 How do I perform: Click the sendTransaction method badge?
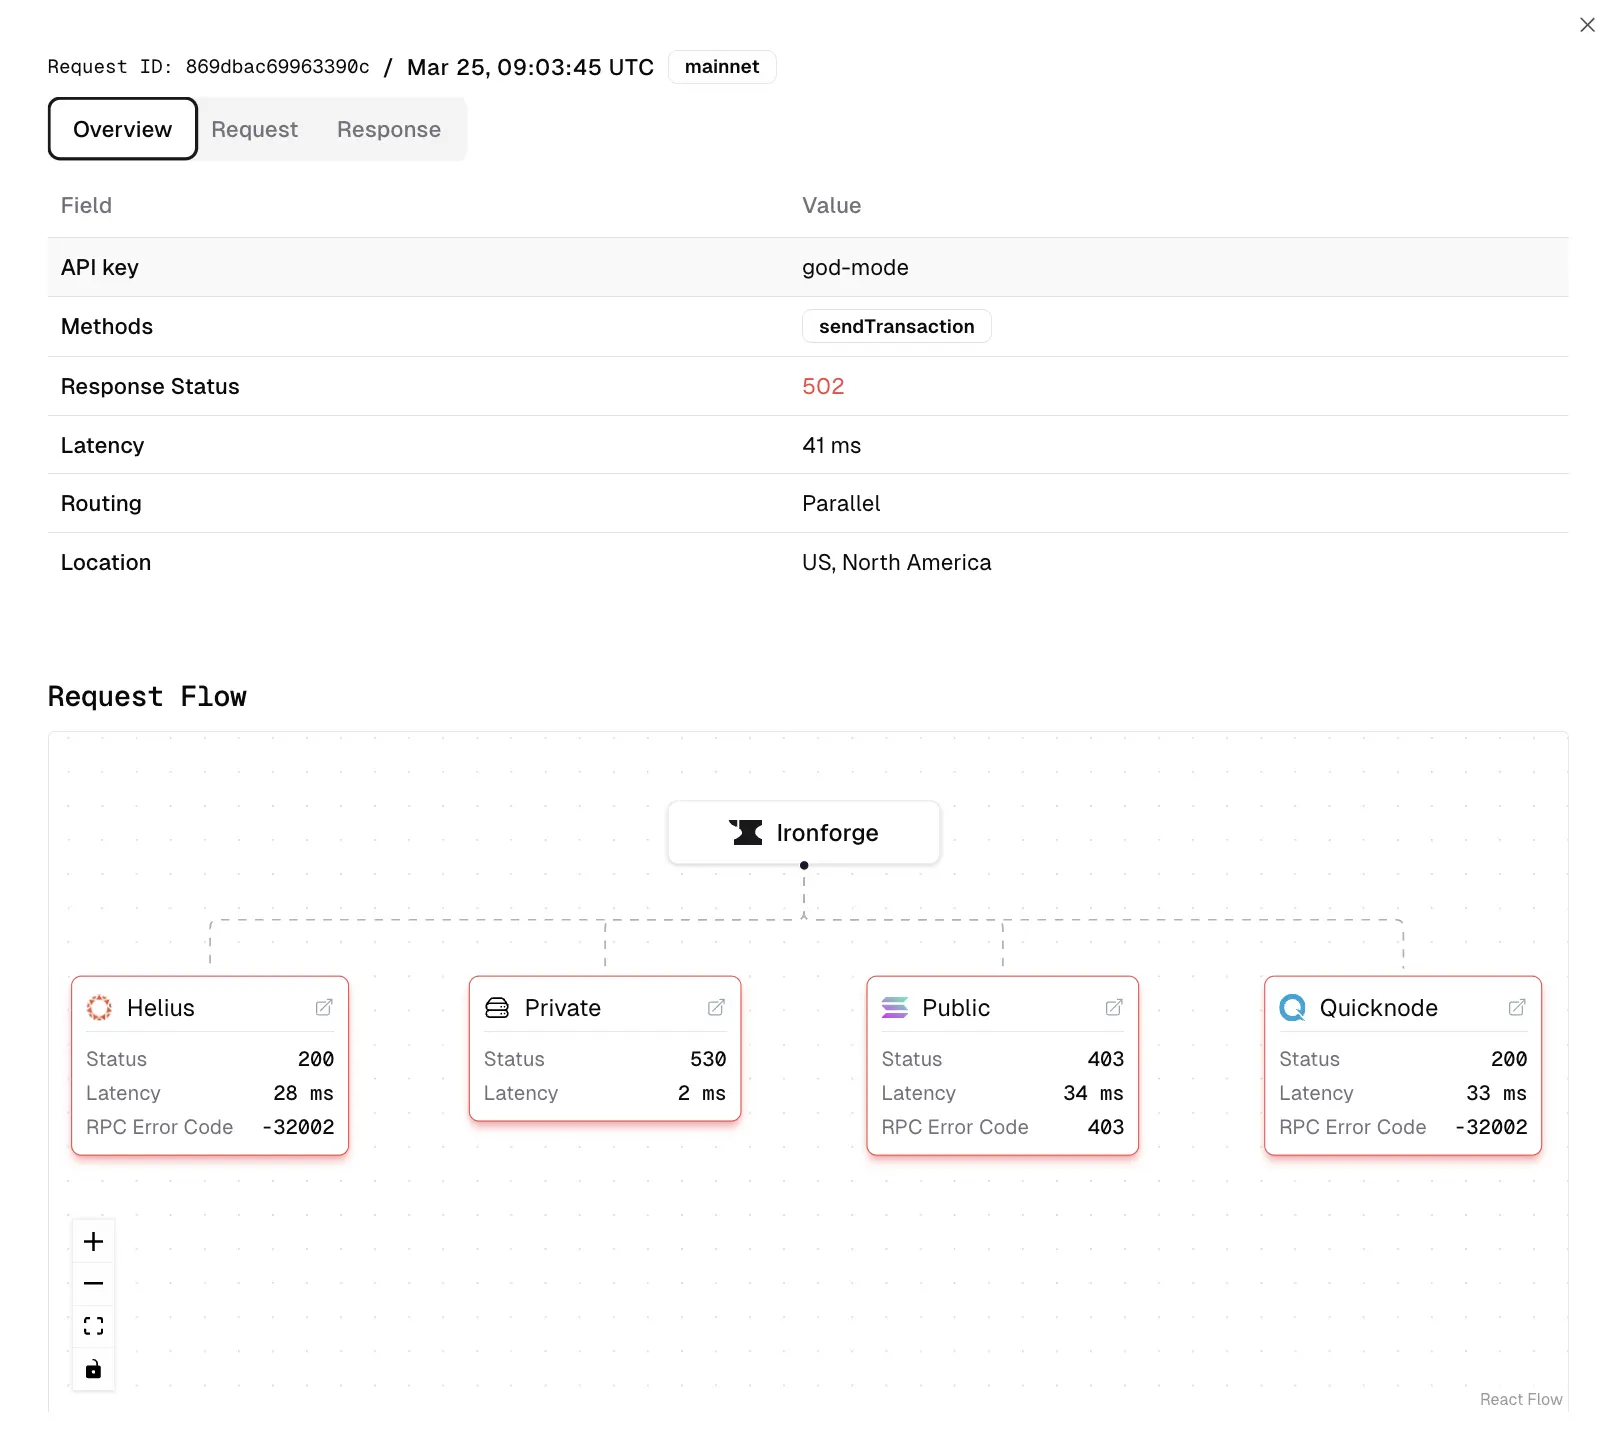tap(896, 326)
